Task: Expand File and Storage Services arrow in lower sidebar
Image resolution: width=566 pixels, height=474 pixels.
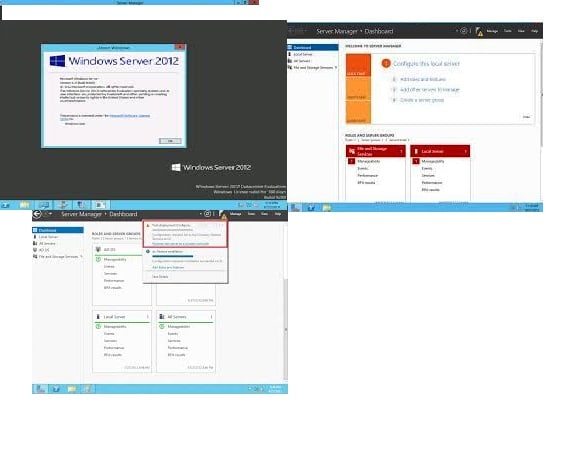Action: point(81,256)
